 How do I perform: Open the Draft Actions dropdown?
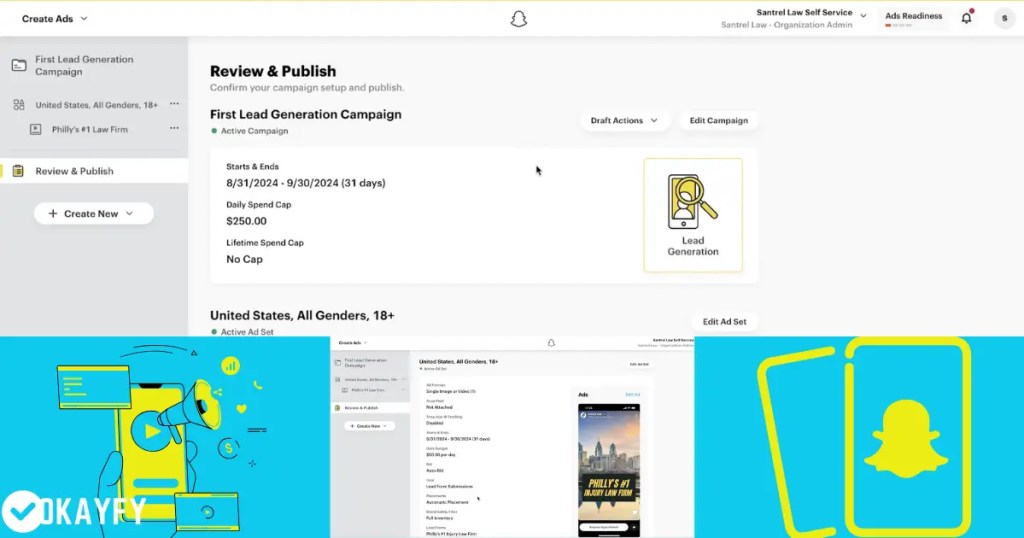coord(624,121)
